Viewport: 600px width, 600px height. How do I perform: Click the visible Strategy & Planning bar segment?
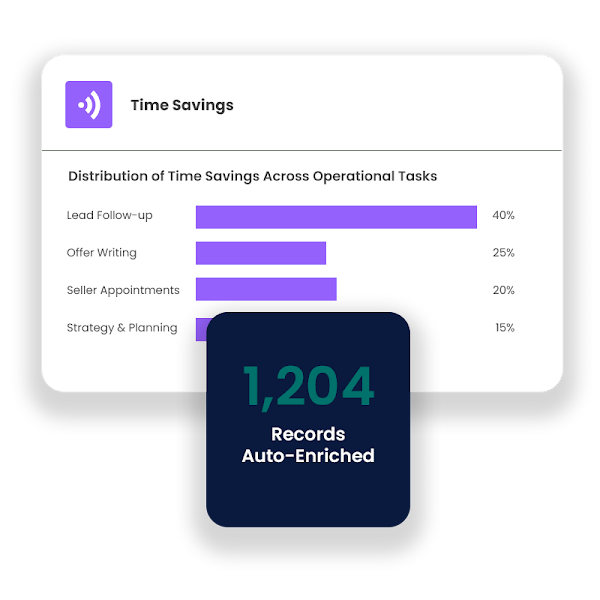200,326
